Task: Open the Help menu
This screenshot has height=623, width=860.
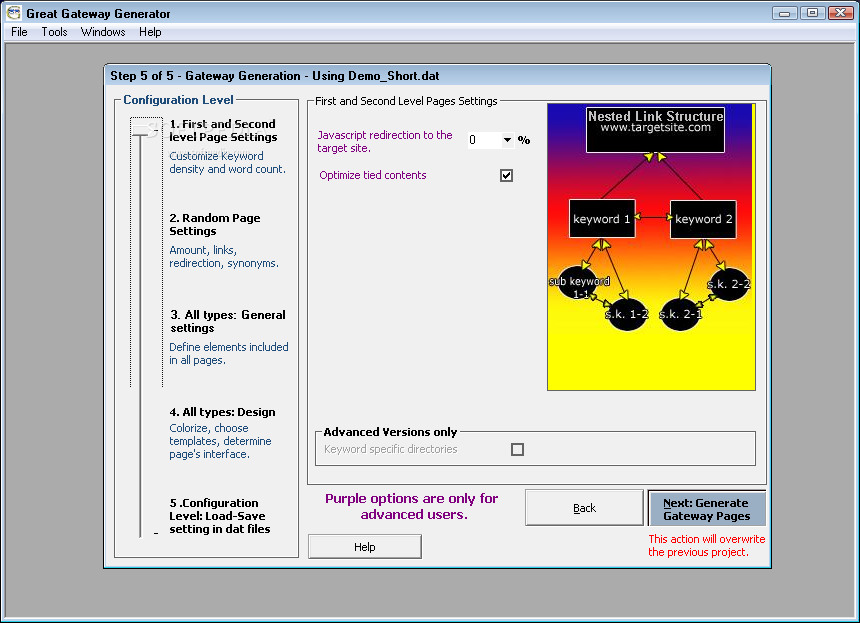Action: coord(150,32)
